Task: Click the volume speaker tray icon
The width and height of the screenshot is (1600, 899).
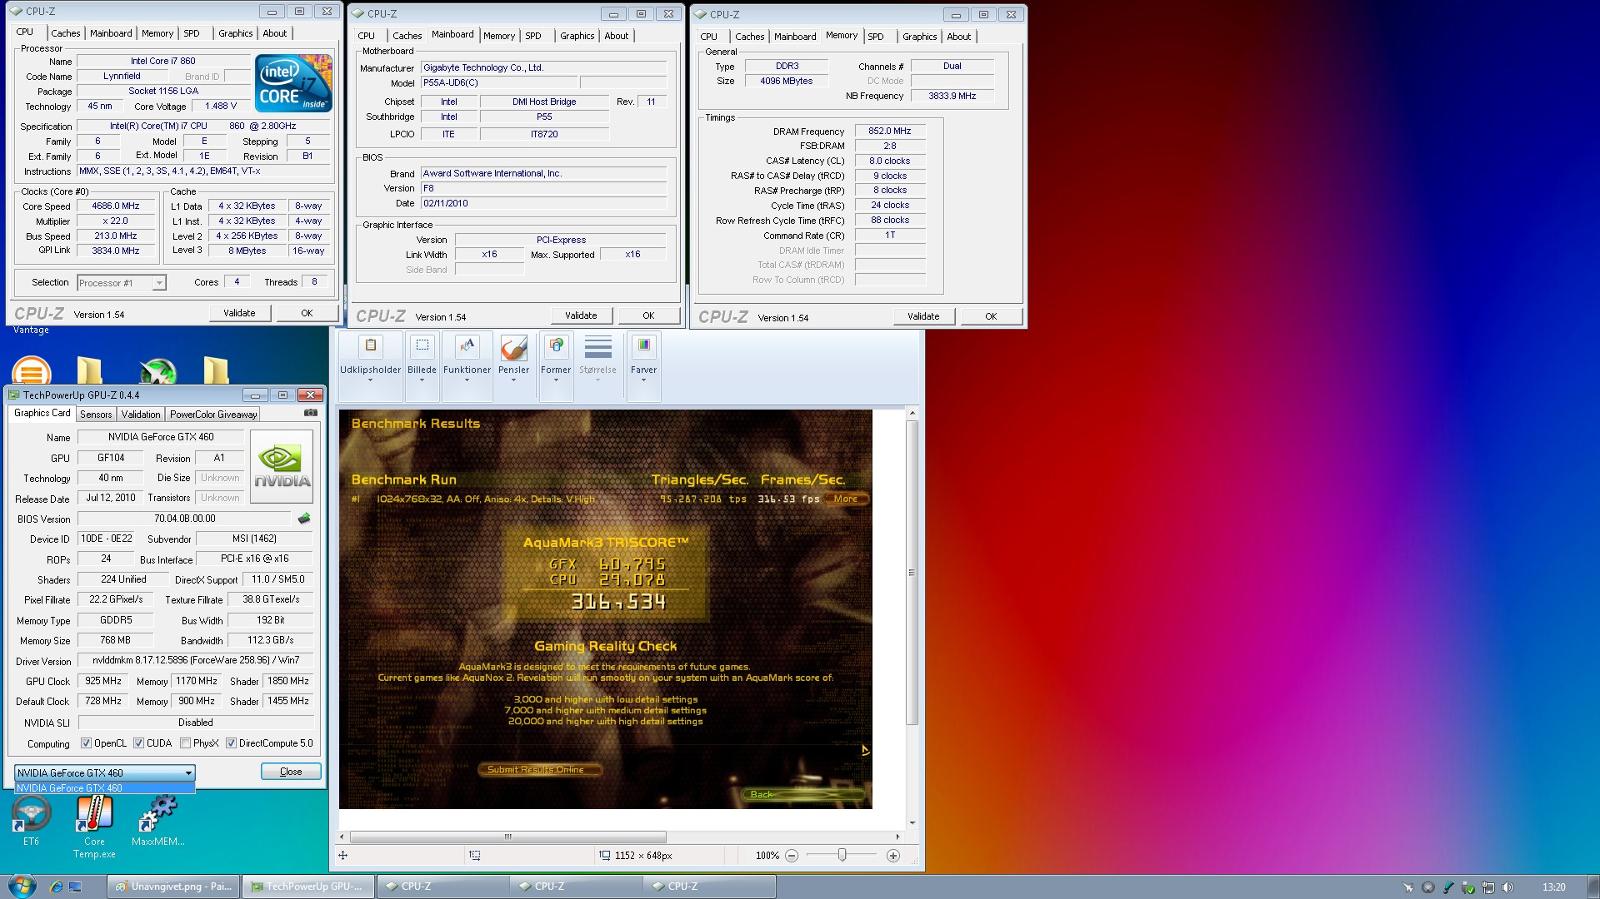Action: pyautogui.click(x=1508, y=887)
